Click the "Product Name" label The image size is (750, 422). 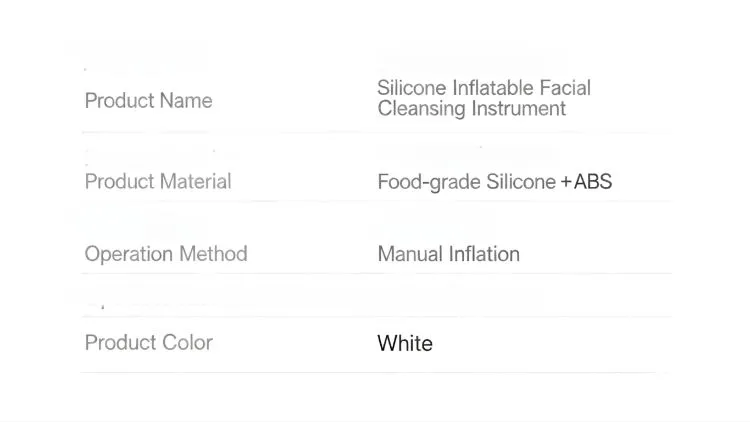click(148, 100)
